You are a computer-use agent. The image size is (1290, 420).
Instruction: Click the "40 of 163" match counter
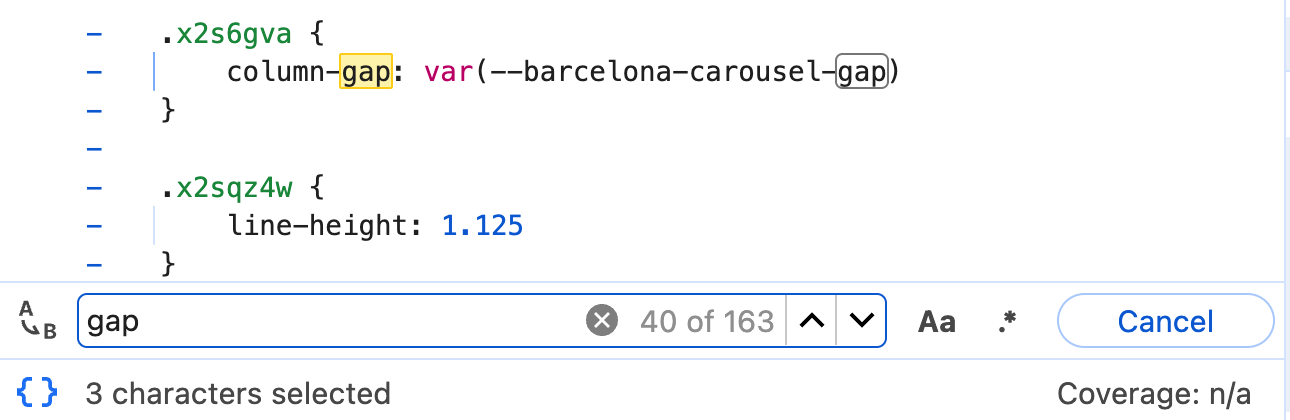pyautogui.click(x=707, y=321)
